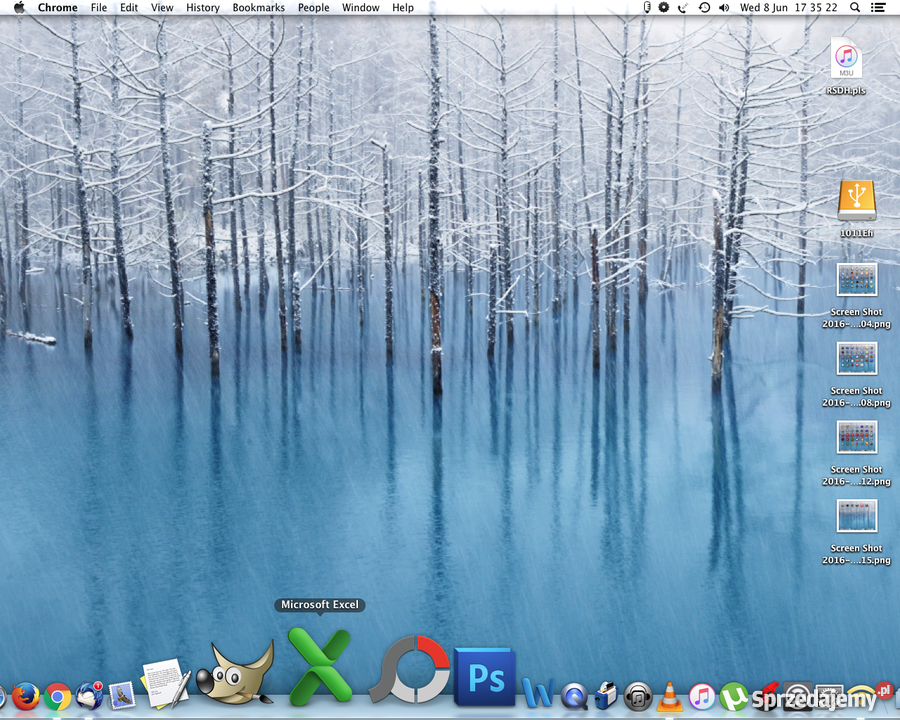This screenshot has height=720, width=900.
Task: Open the Time Machine status menu
Action: click(x=703, y=8)
